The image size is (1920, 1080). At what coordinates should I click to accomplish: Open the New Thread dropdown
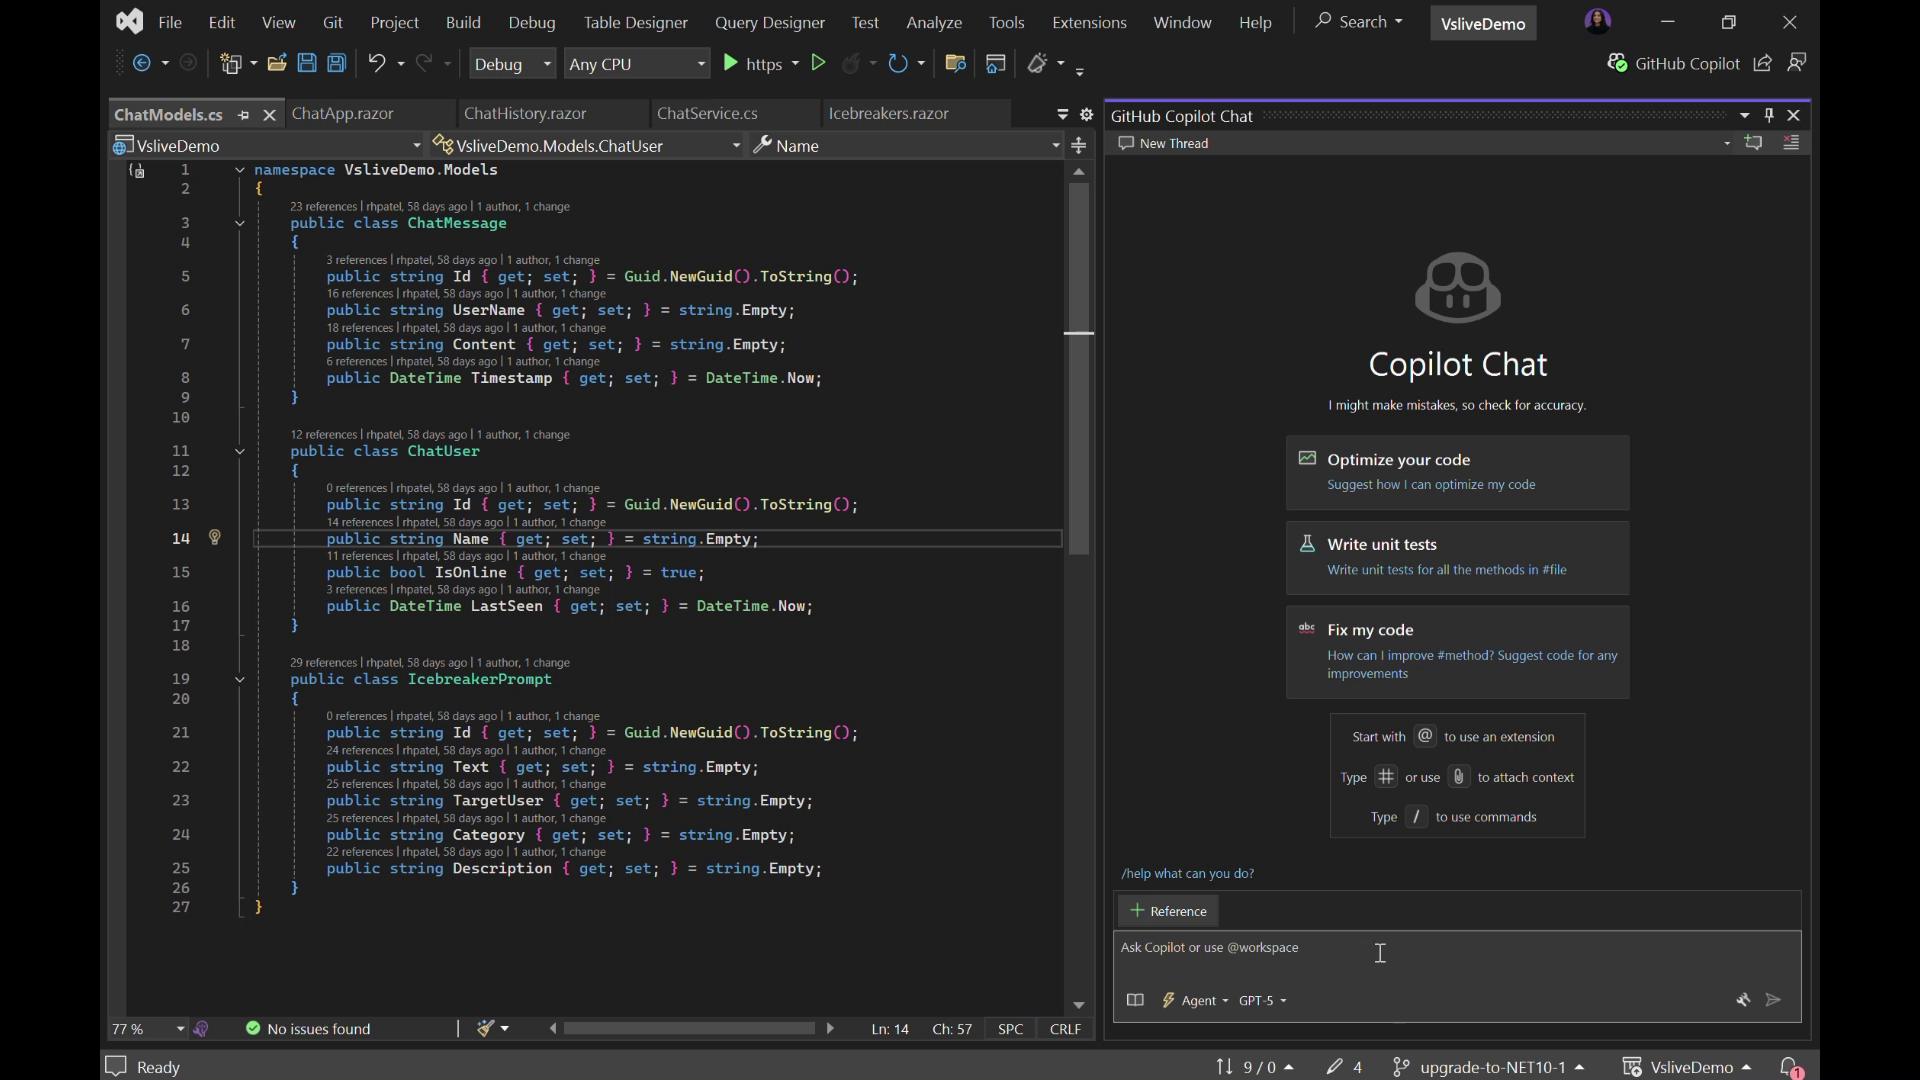point(1727,143)
